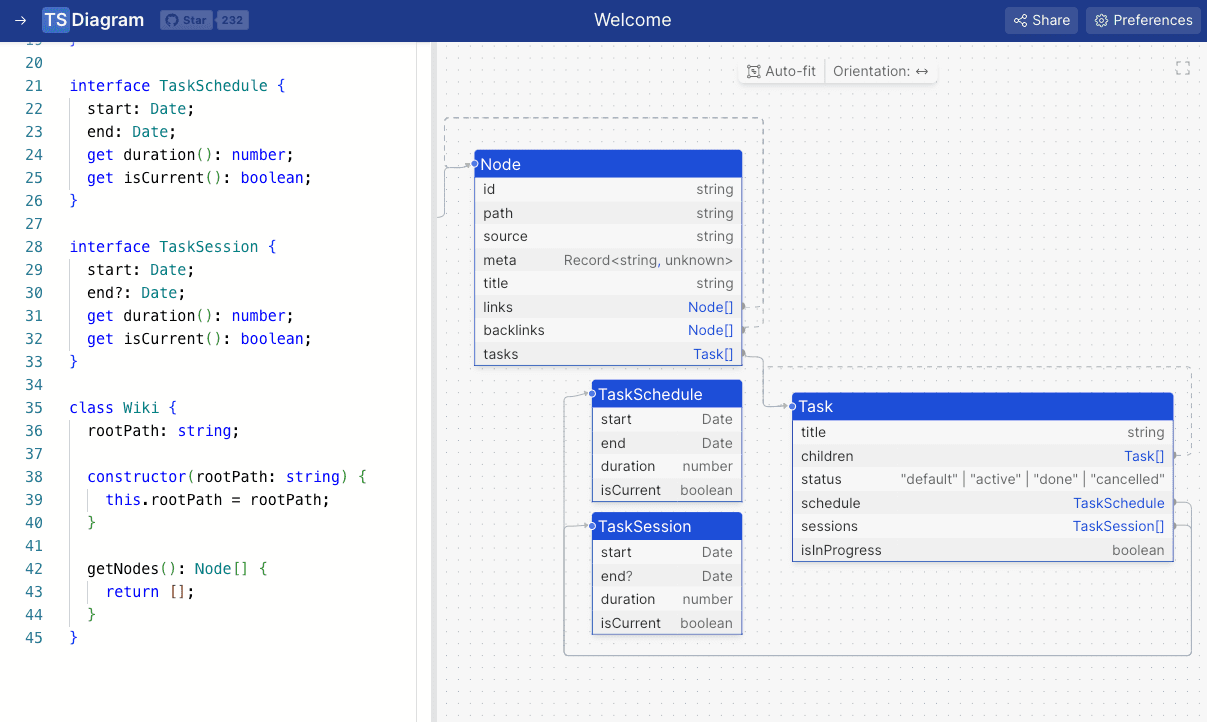This screenshot has width=1207, height=722.
Task: Open the Preferences panel
Action: (x=1143, y=20)
